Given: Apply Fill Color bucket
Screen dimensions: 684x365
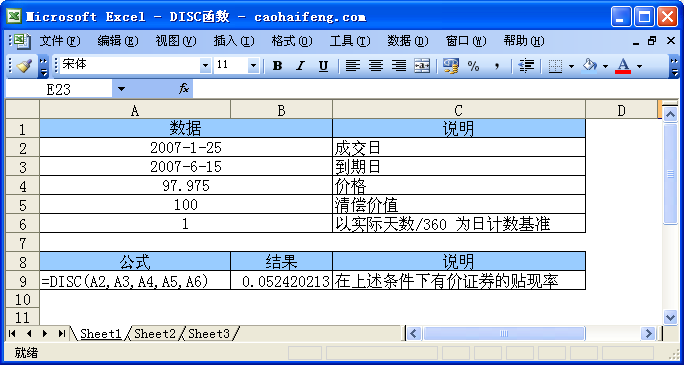Looking at the screenshot, I should pos(589,66).
